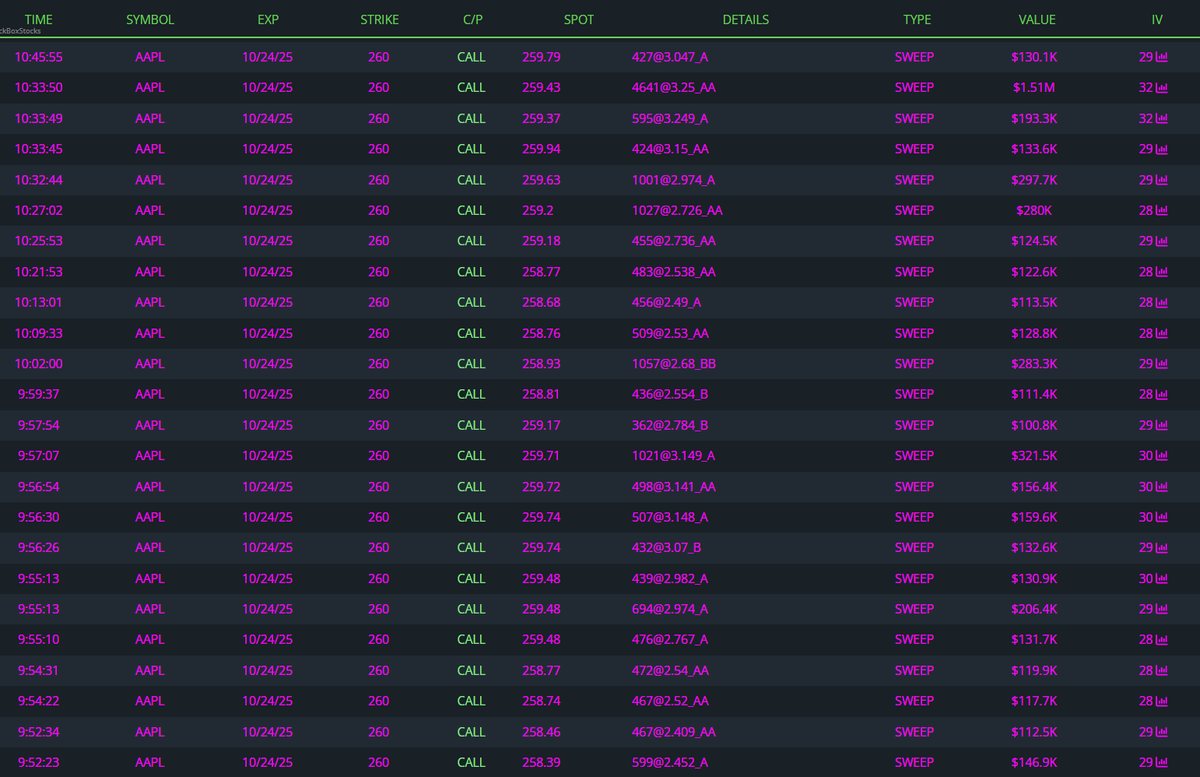Select the $1.51M value cell
Screen dimensions: 1200x777
pos(1034,88)
